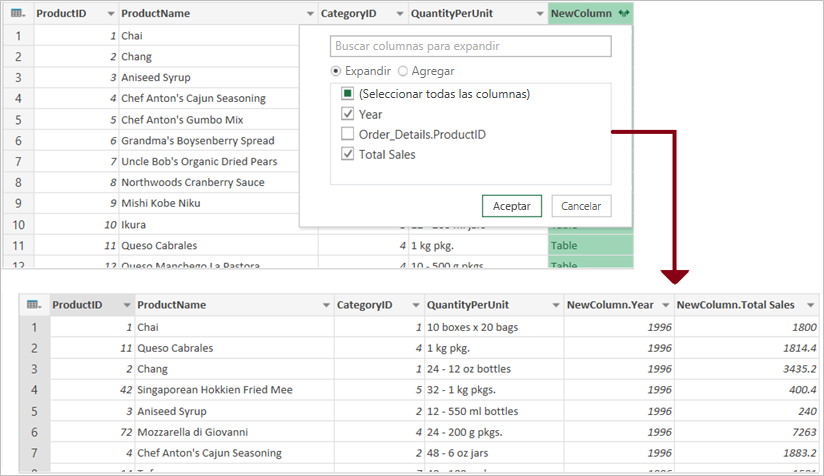Select cell '12 - 550 ml bottles'
The width and height of the screenshot is (824, 476).
coord(494,411)
